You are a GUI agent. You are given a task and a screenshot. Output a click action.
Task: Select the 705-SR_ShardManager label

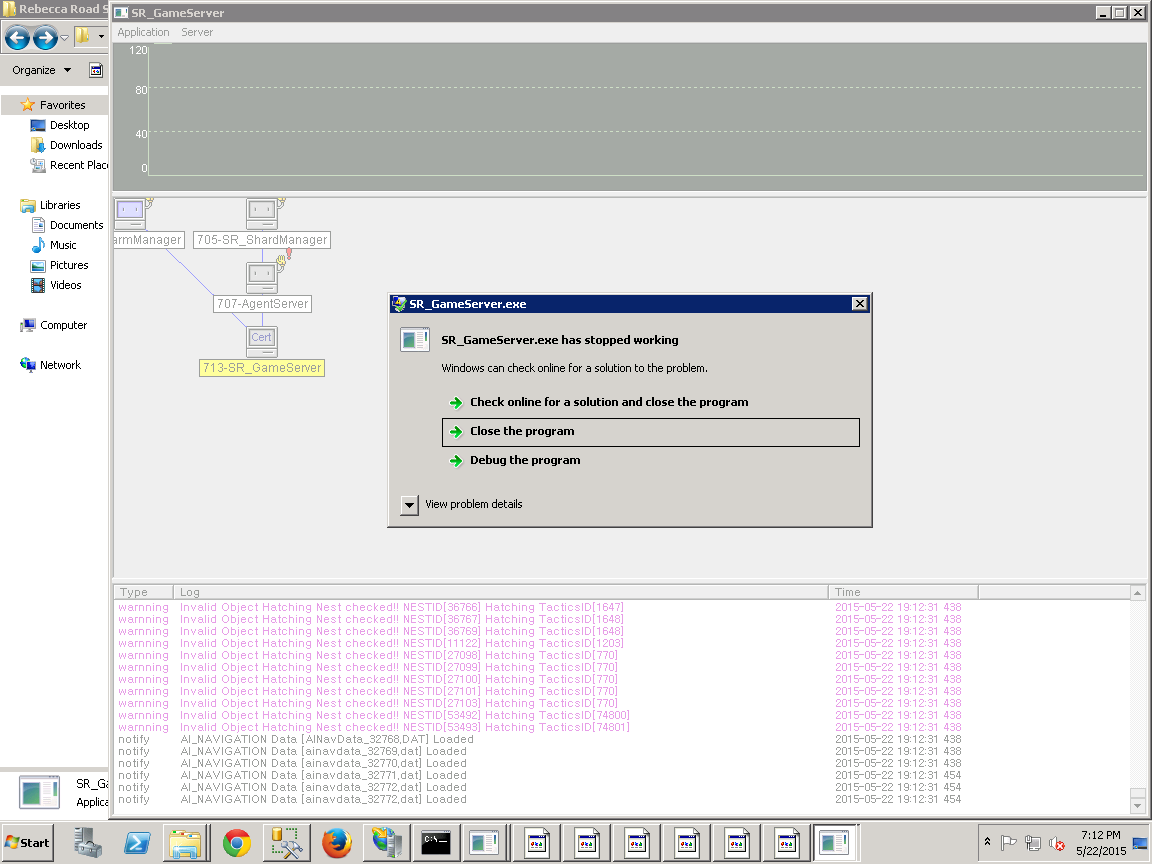[x=262, y=240]
